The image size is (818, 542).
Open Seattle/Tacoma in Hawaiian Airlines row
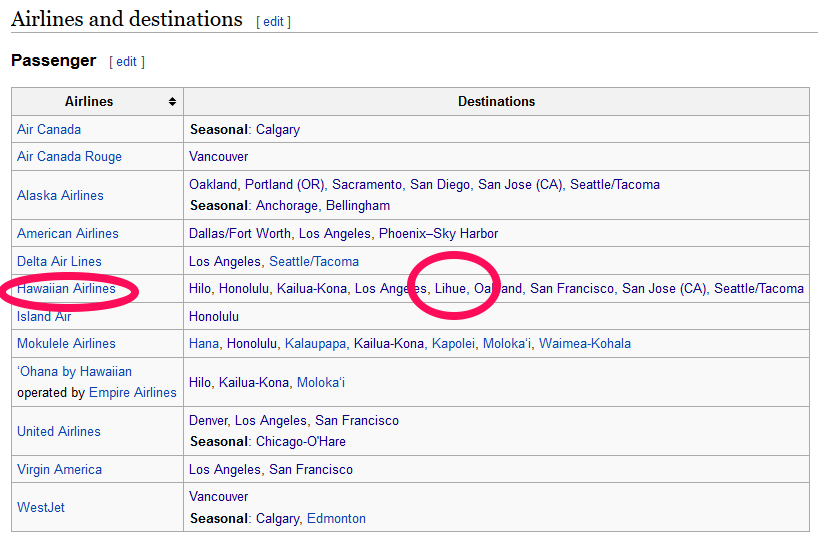pos(759,288)
